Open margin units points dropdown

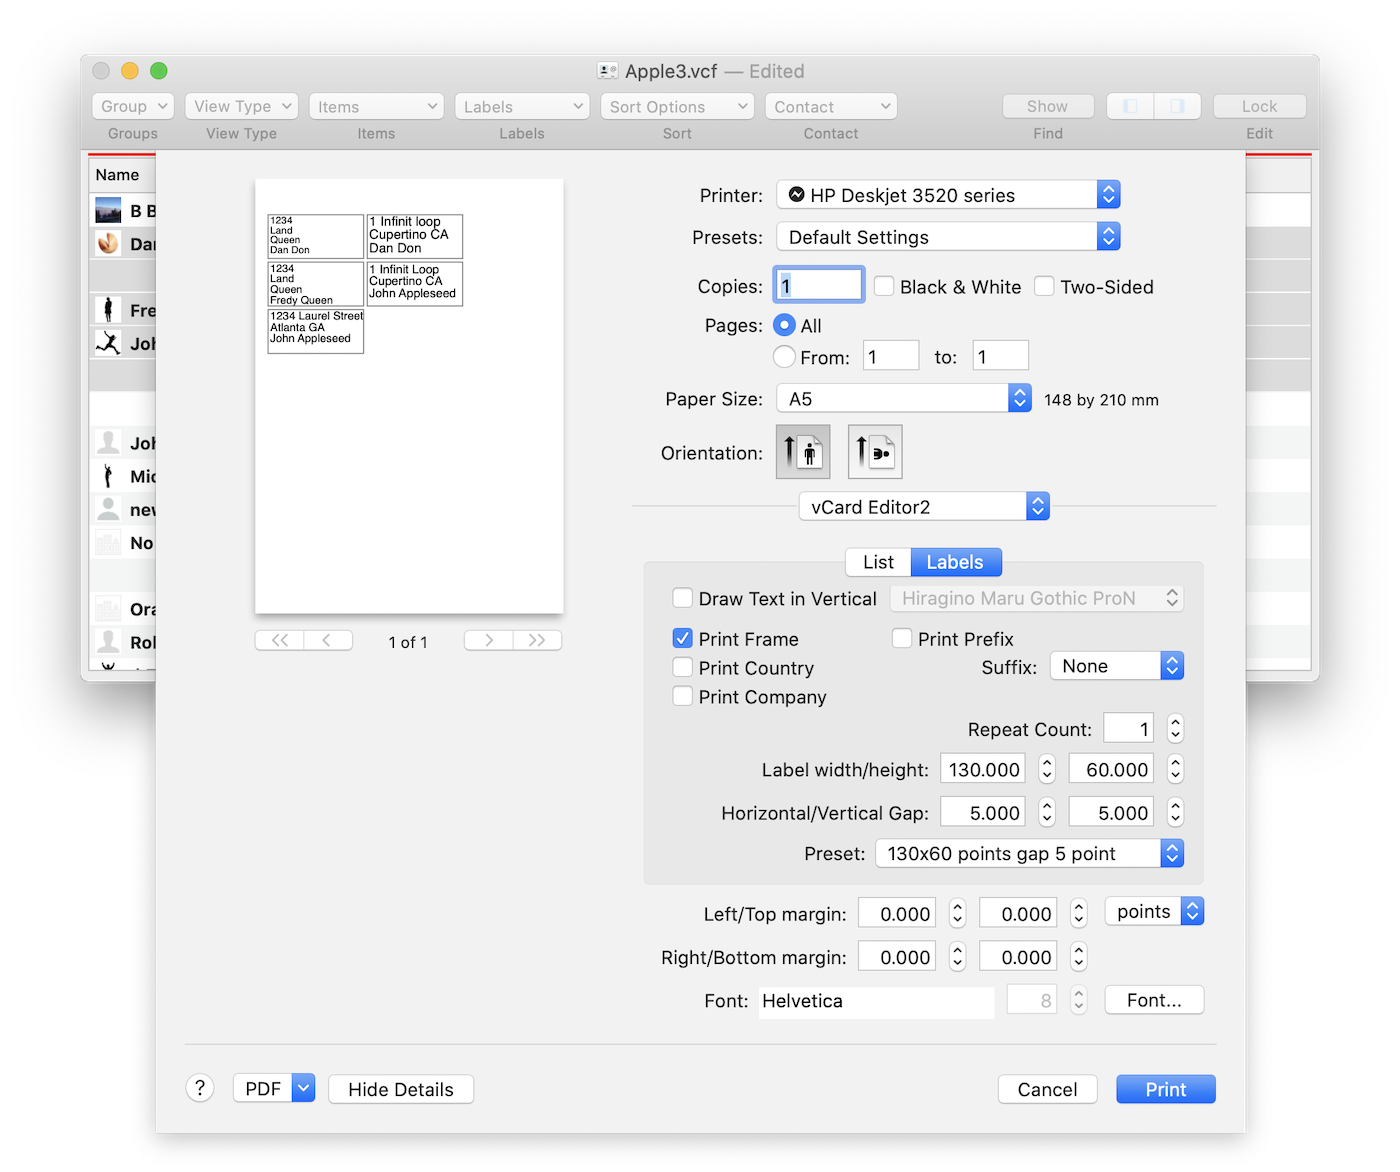coord(1154,911)
